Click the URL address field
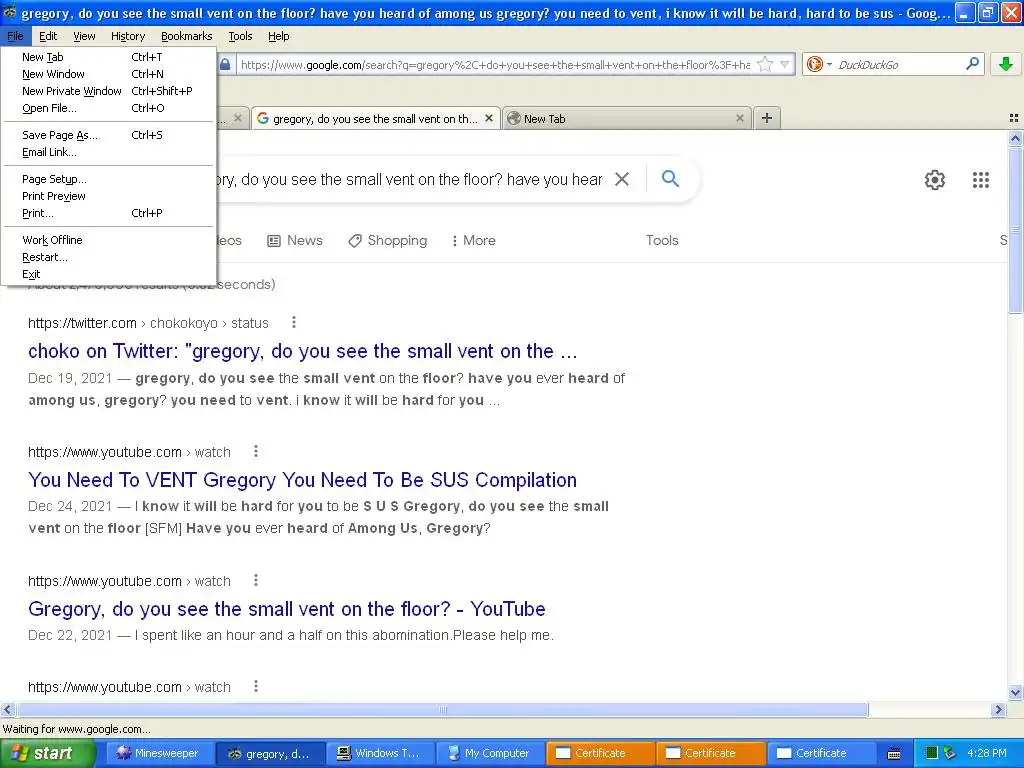This screenshot has width=1024, height=768. click(495, 64)
